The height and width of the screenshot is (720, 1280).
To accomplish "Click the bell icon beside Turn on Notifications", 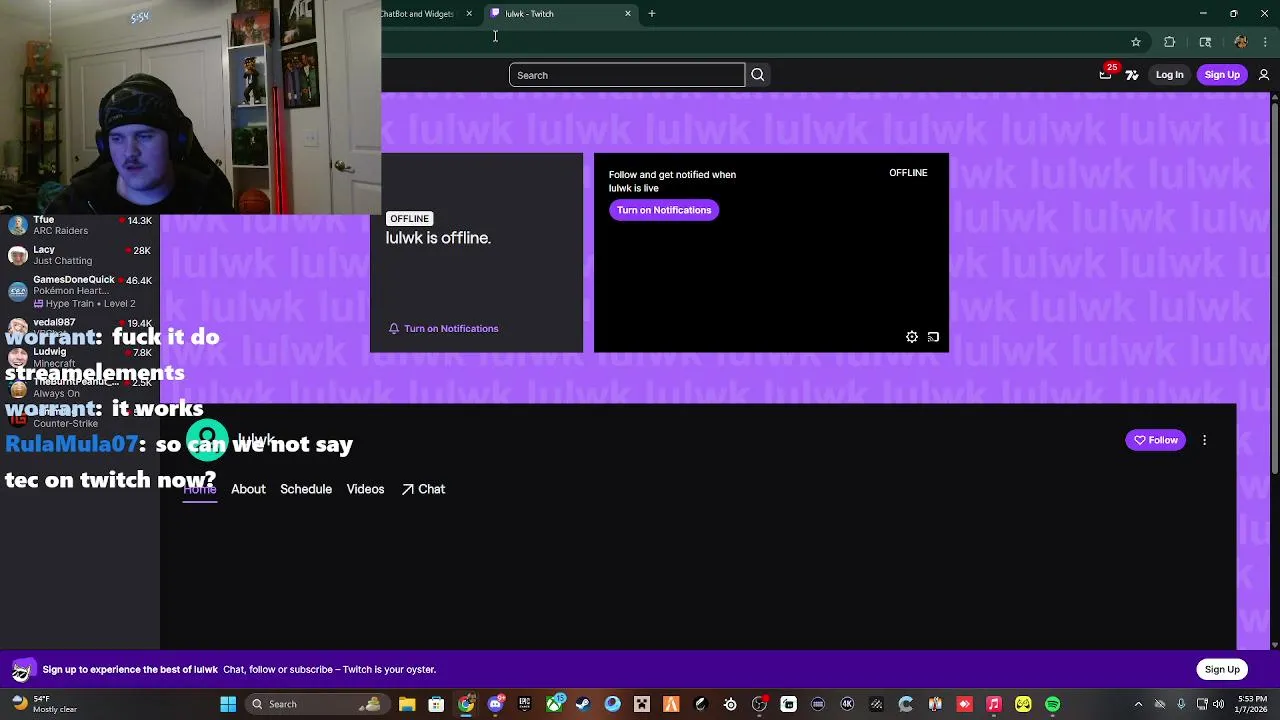I will [394, 328].
